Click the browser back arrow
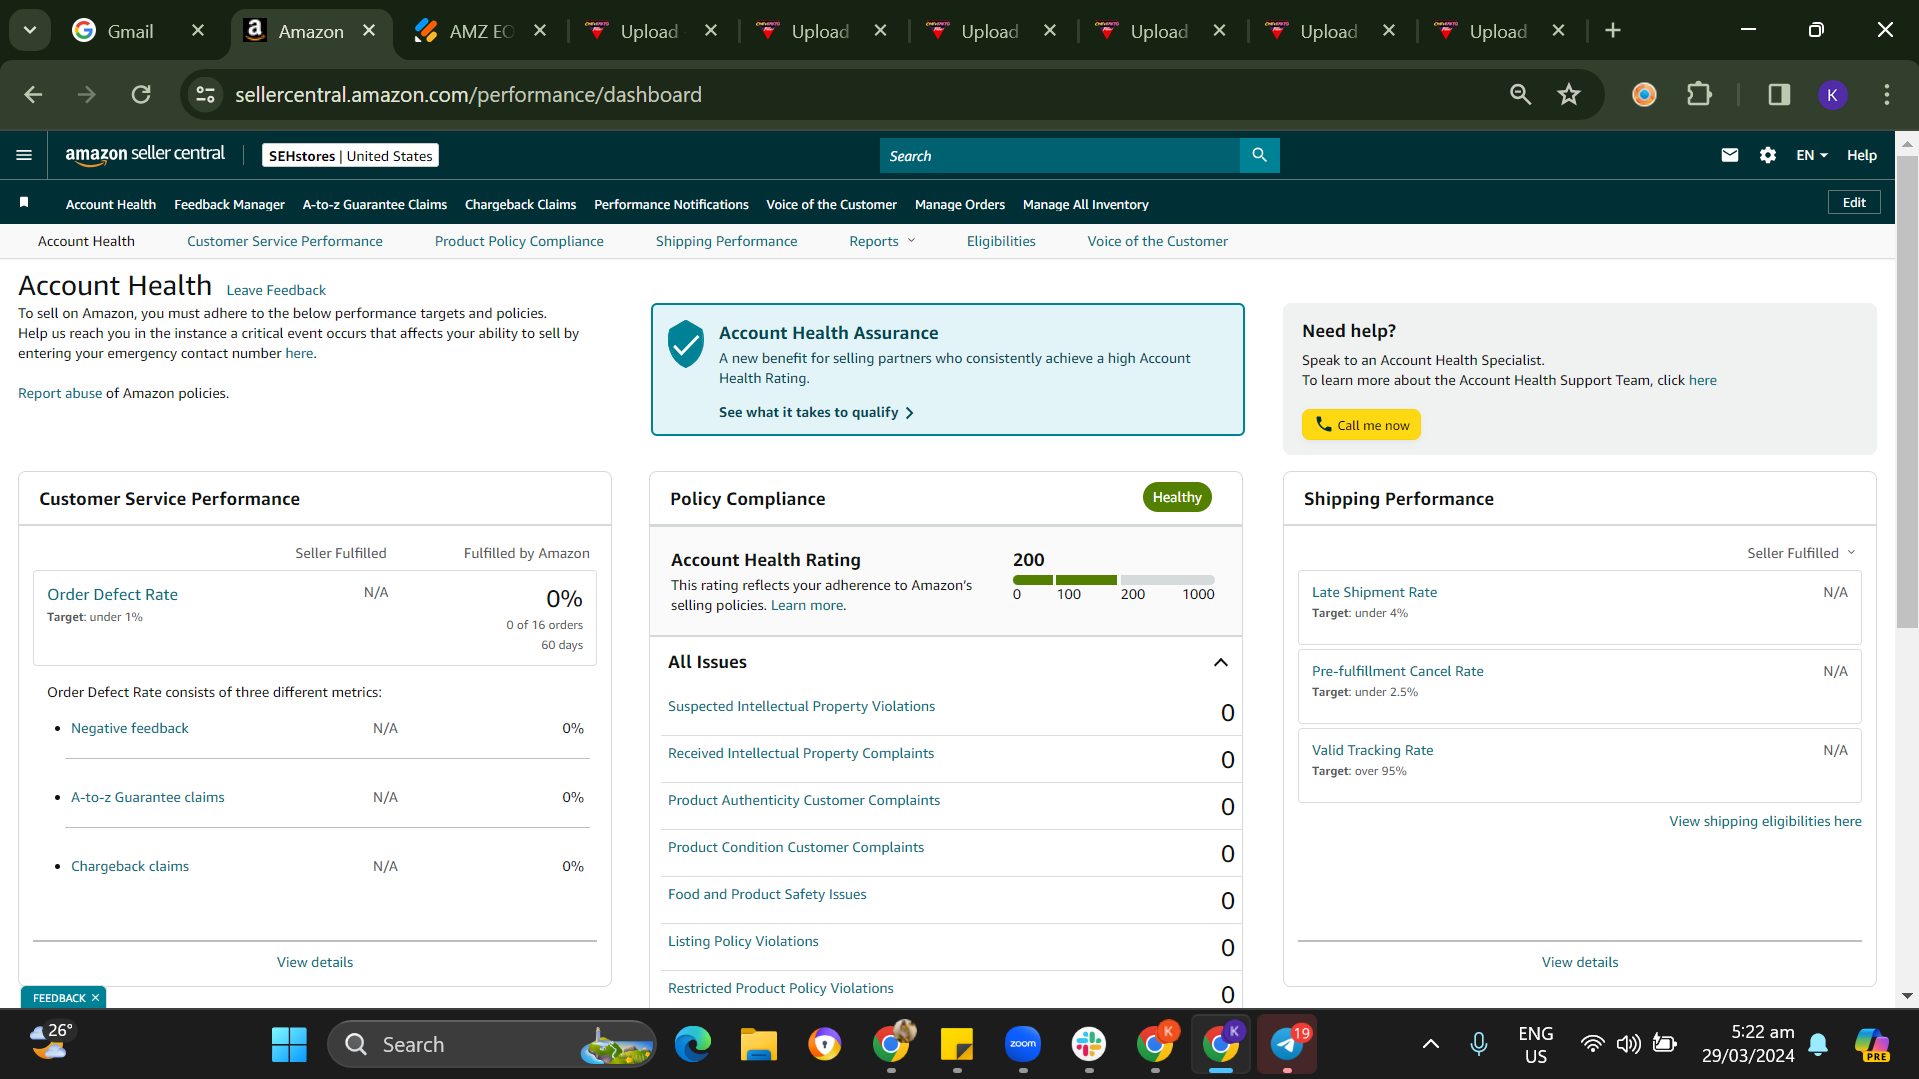 click(x=33, y=94)
